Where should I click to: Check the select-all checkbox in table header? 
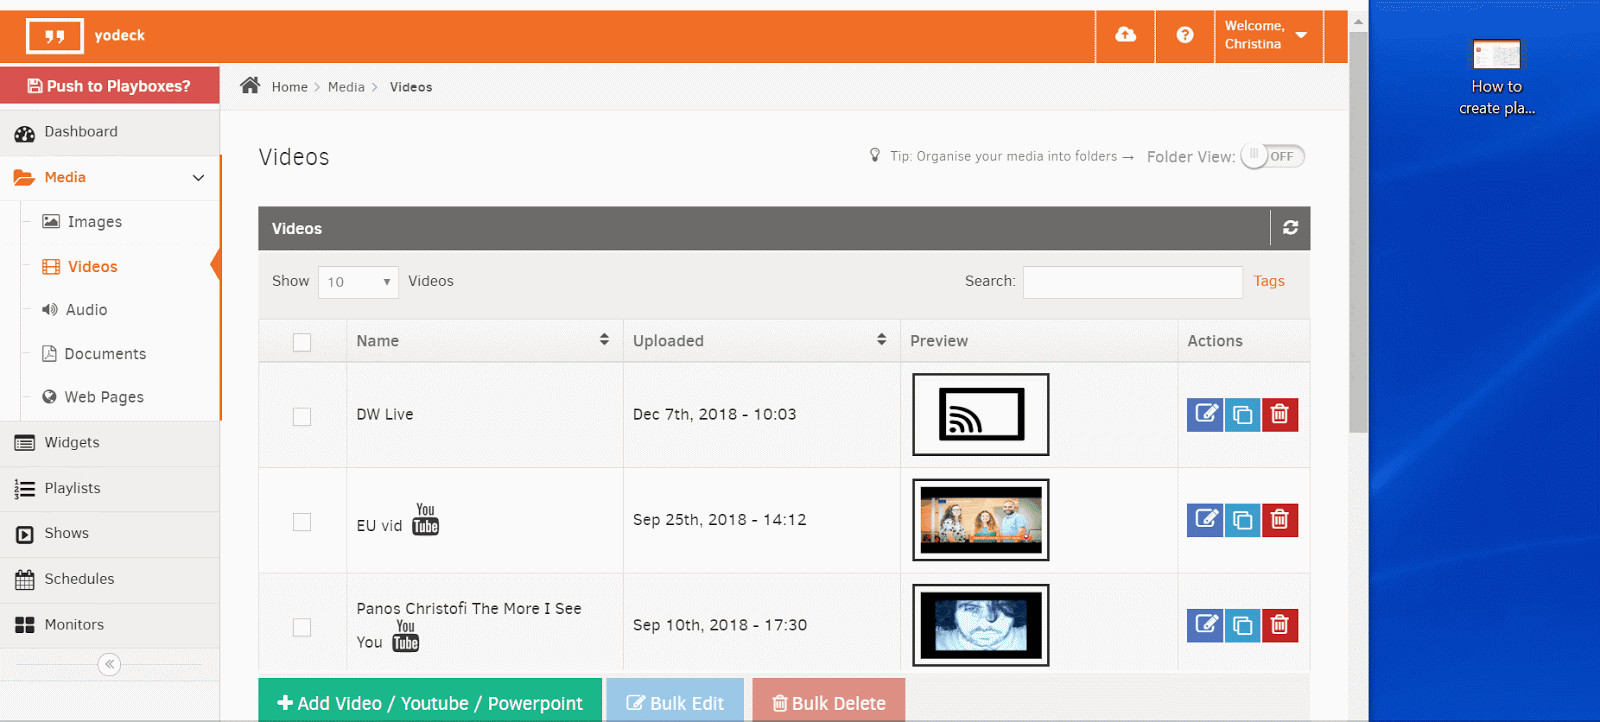302,342
